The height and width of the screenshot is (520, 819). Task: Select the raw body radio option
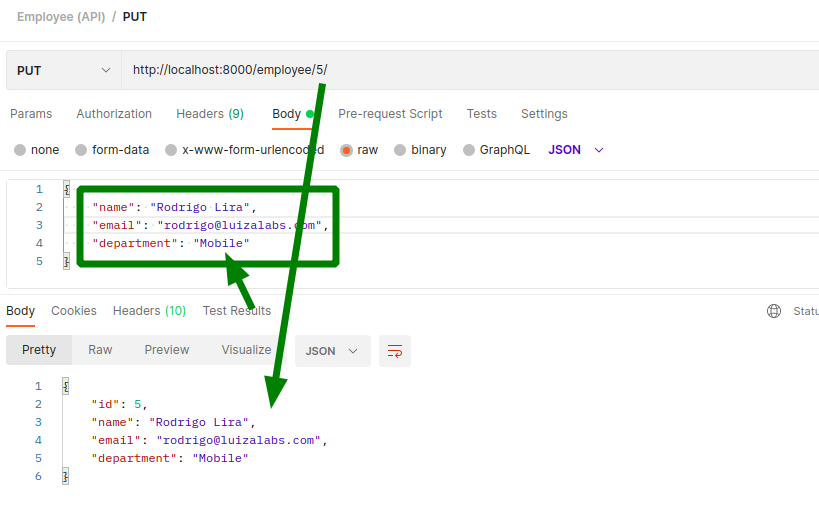[x=346, y=150]
